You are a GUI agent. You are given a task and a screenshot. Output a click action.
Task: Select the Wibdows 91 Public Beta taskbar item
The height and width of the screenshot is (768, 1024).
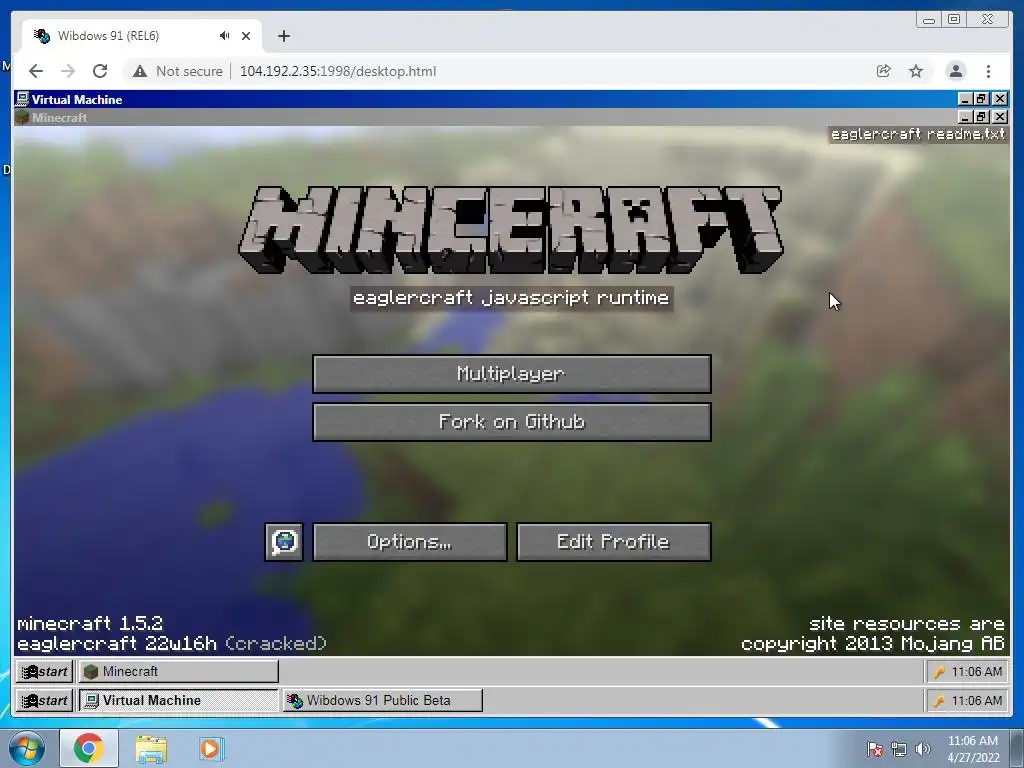(383, 700)
